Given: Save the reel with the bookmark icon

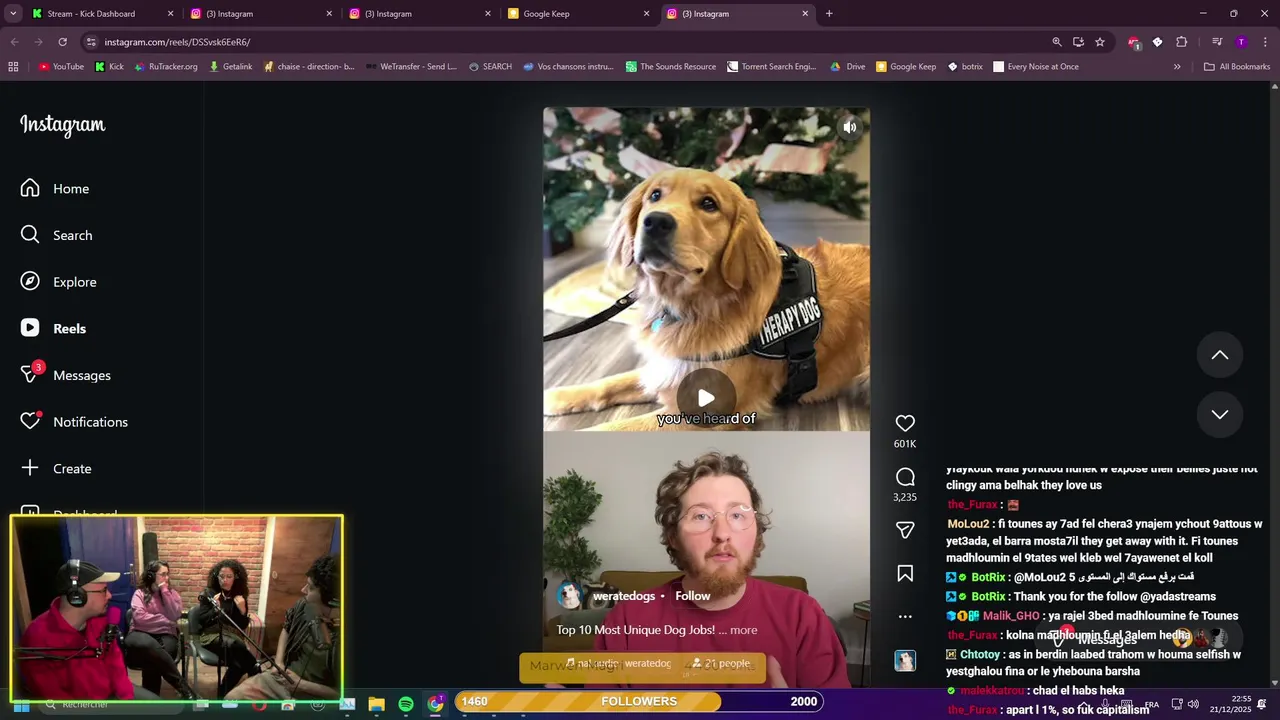Looking at the screenshot, I should [905, 574].
